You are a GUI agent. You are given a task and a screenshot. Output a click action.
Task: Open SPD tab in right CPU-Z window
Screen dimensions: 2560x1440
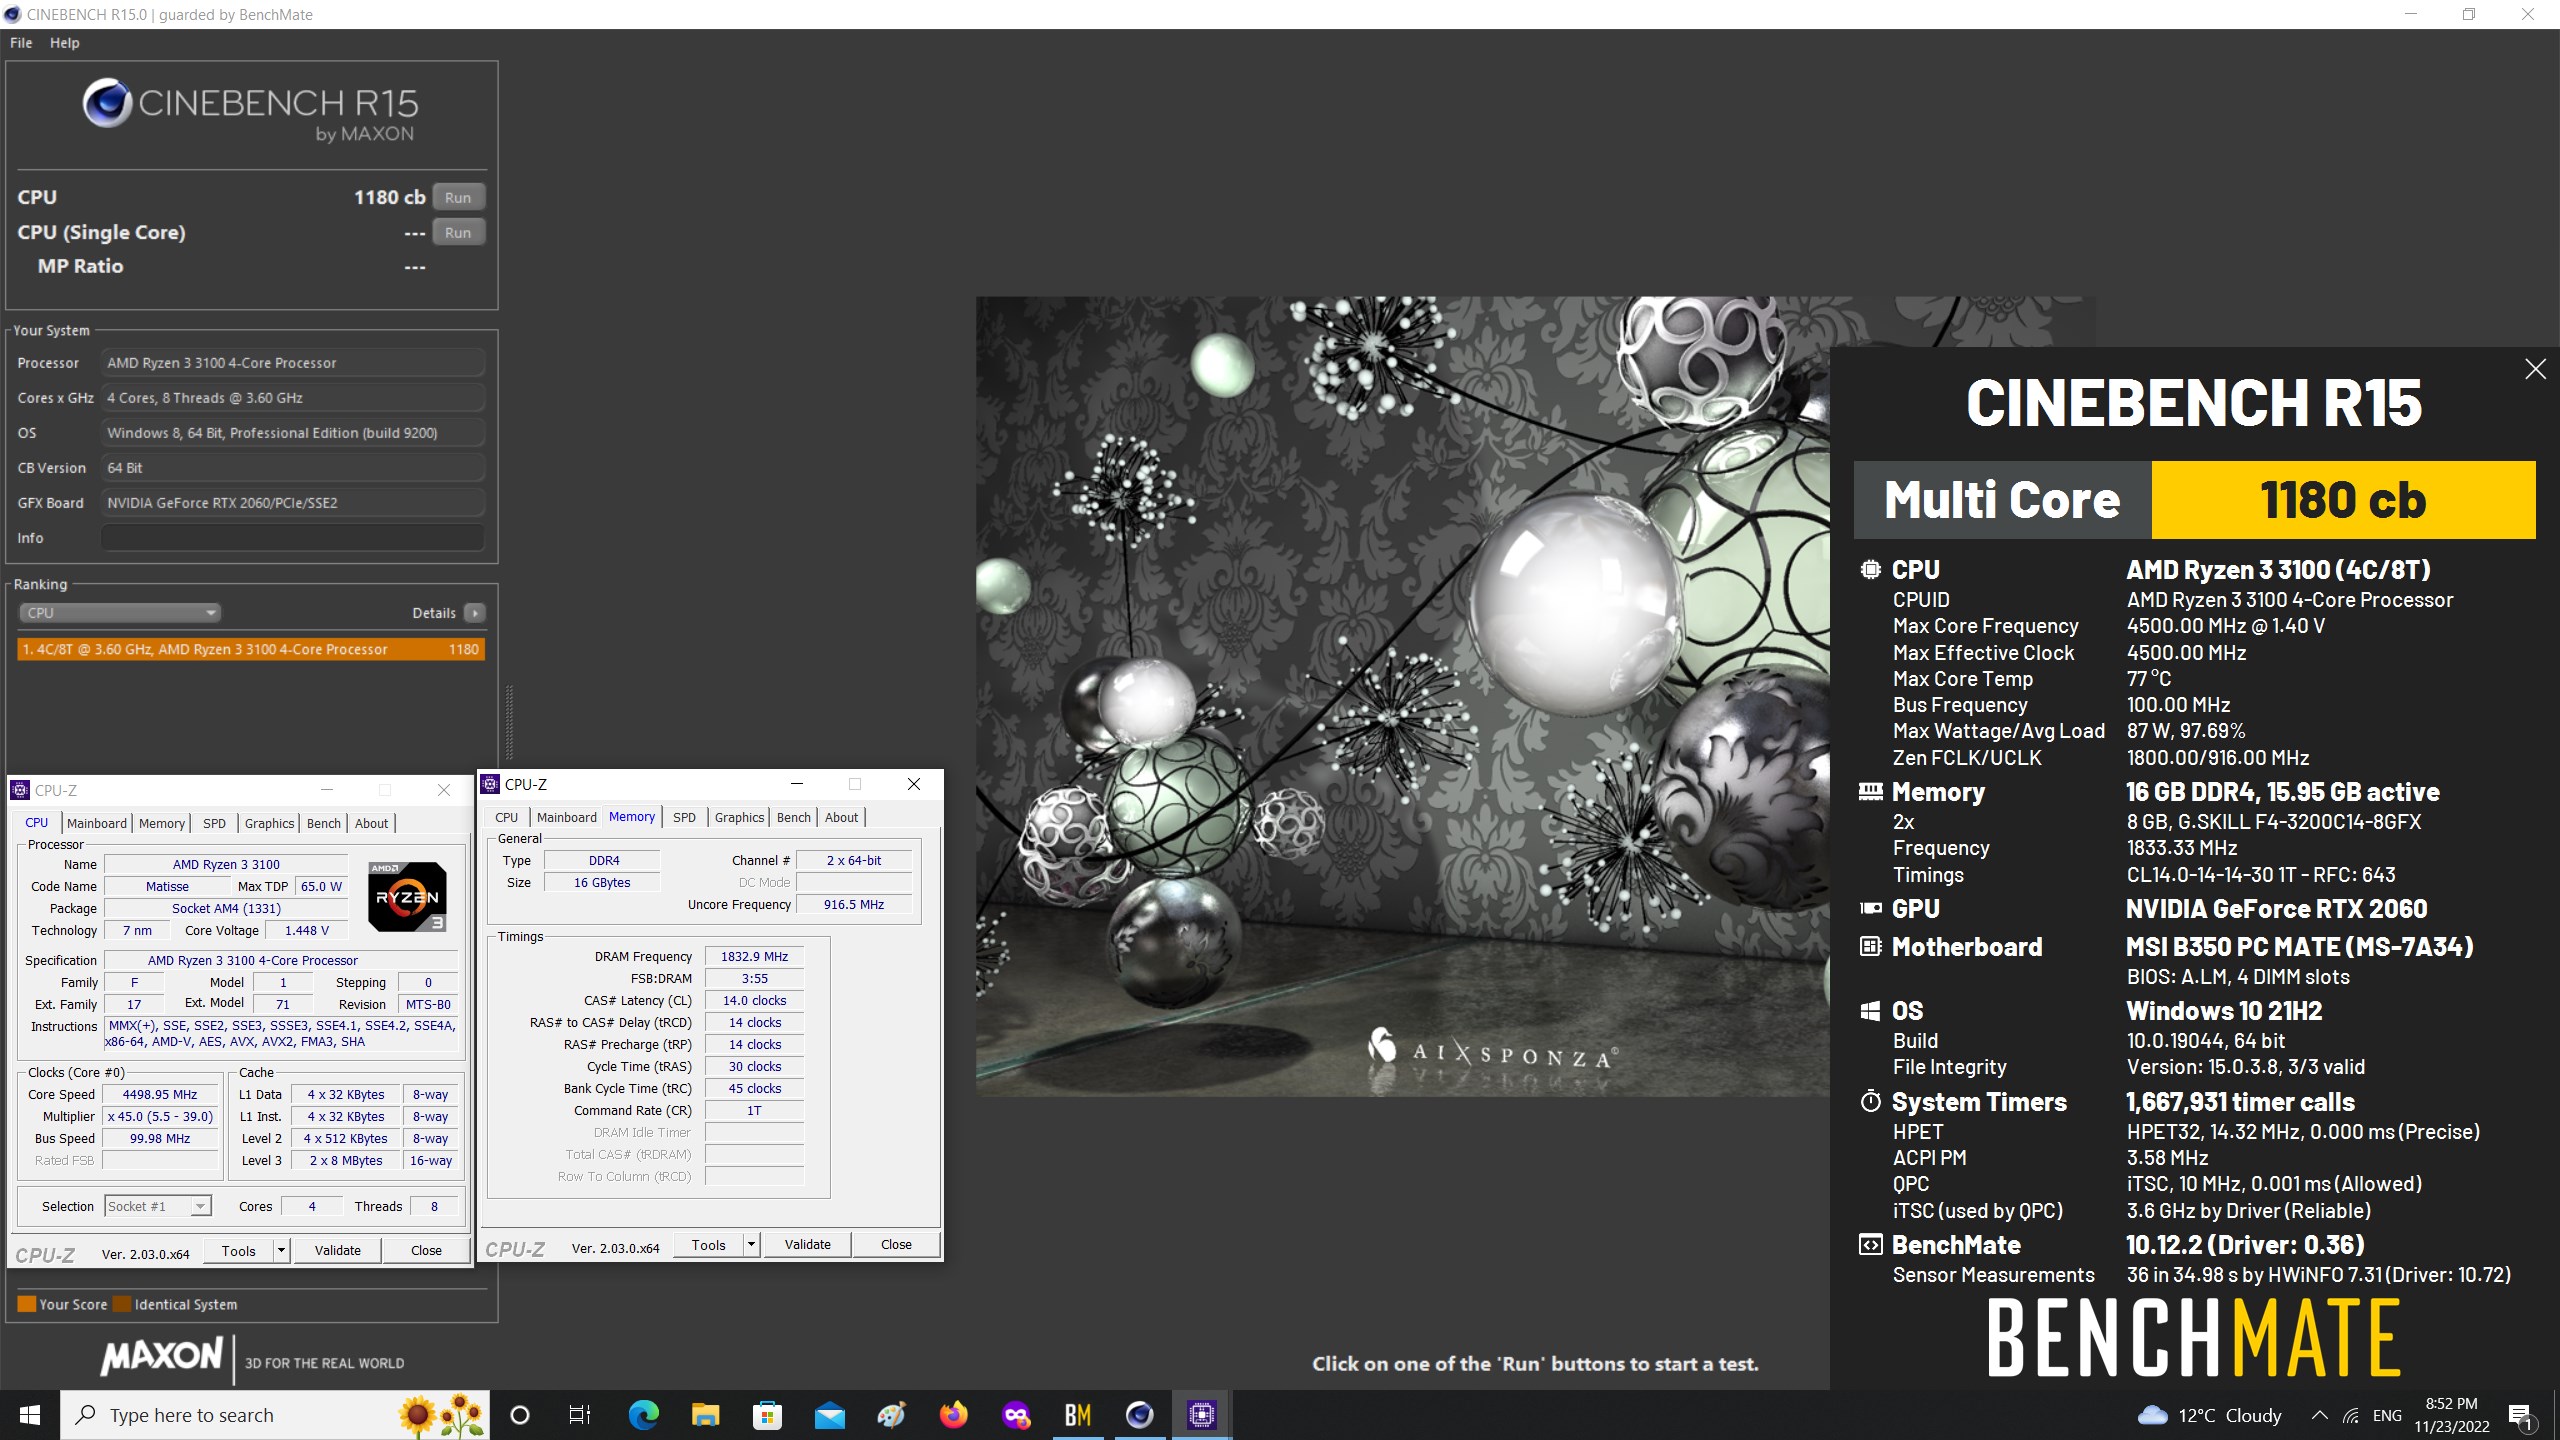pos(684,817)
